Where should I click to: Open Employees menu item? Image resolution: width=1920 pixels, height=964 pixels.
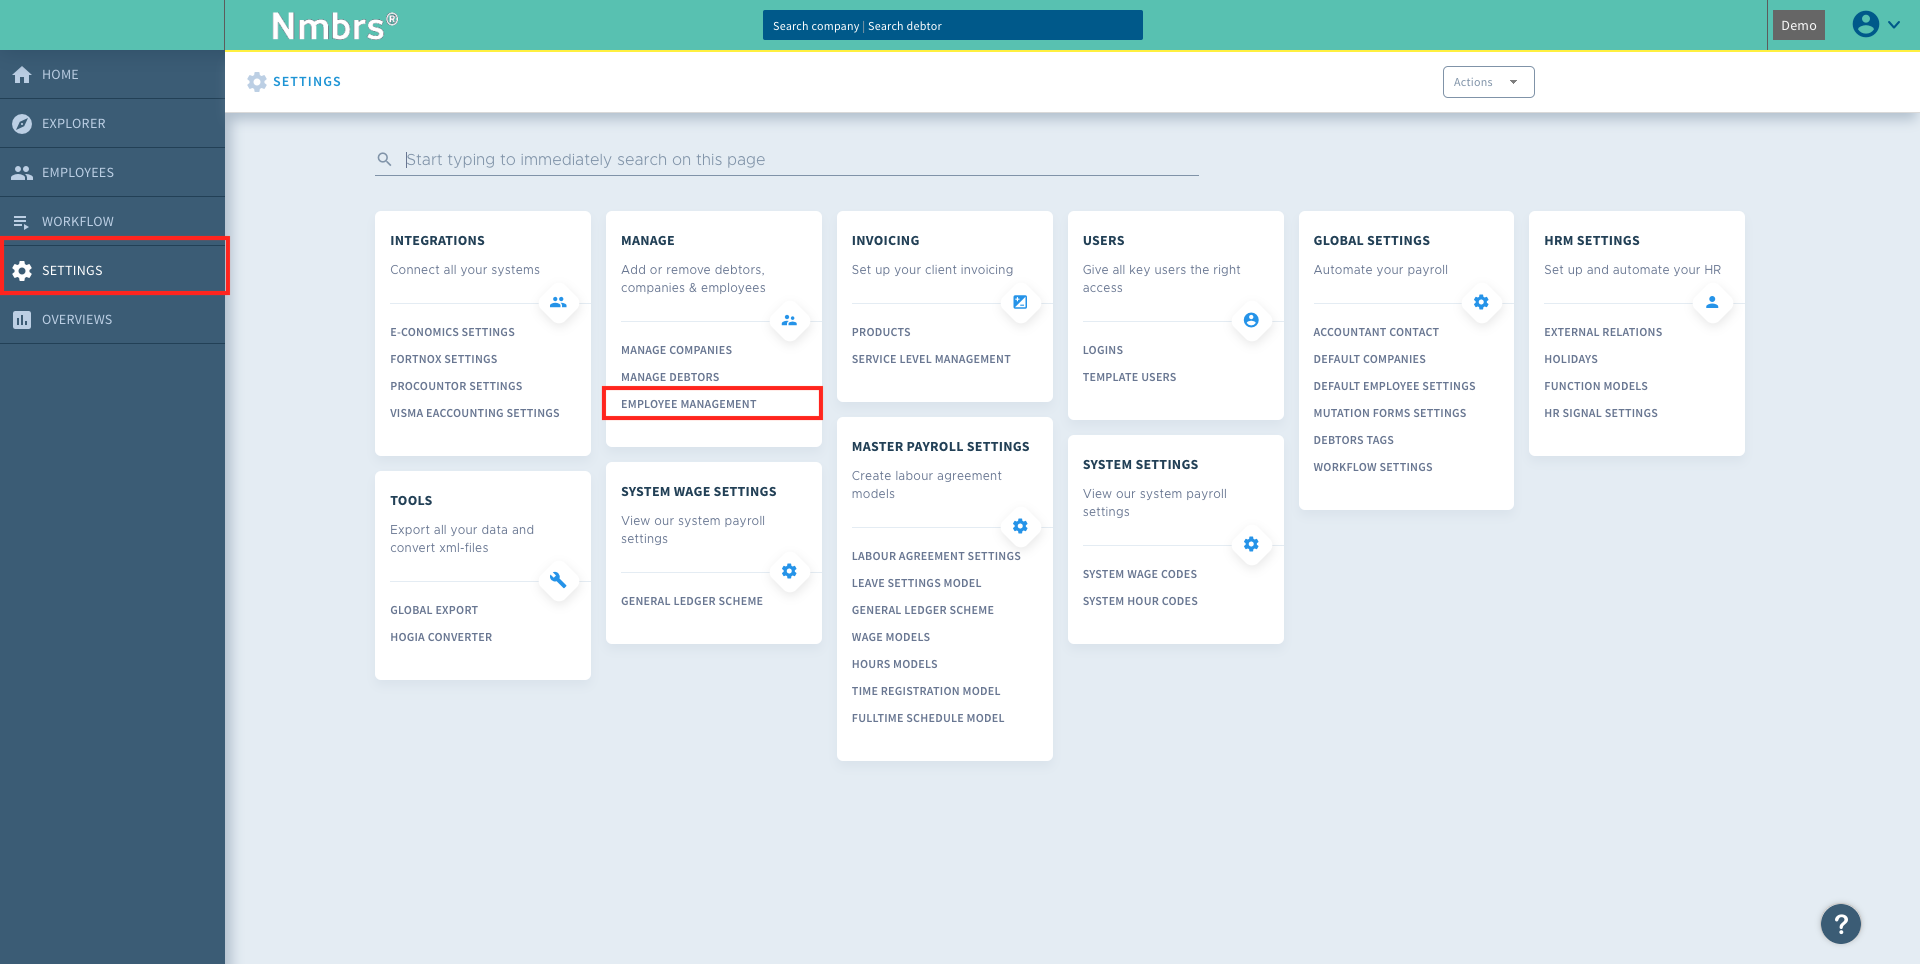click(112, 173)
